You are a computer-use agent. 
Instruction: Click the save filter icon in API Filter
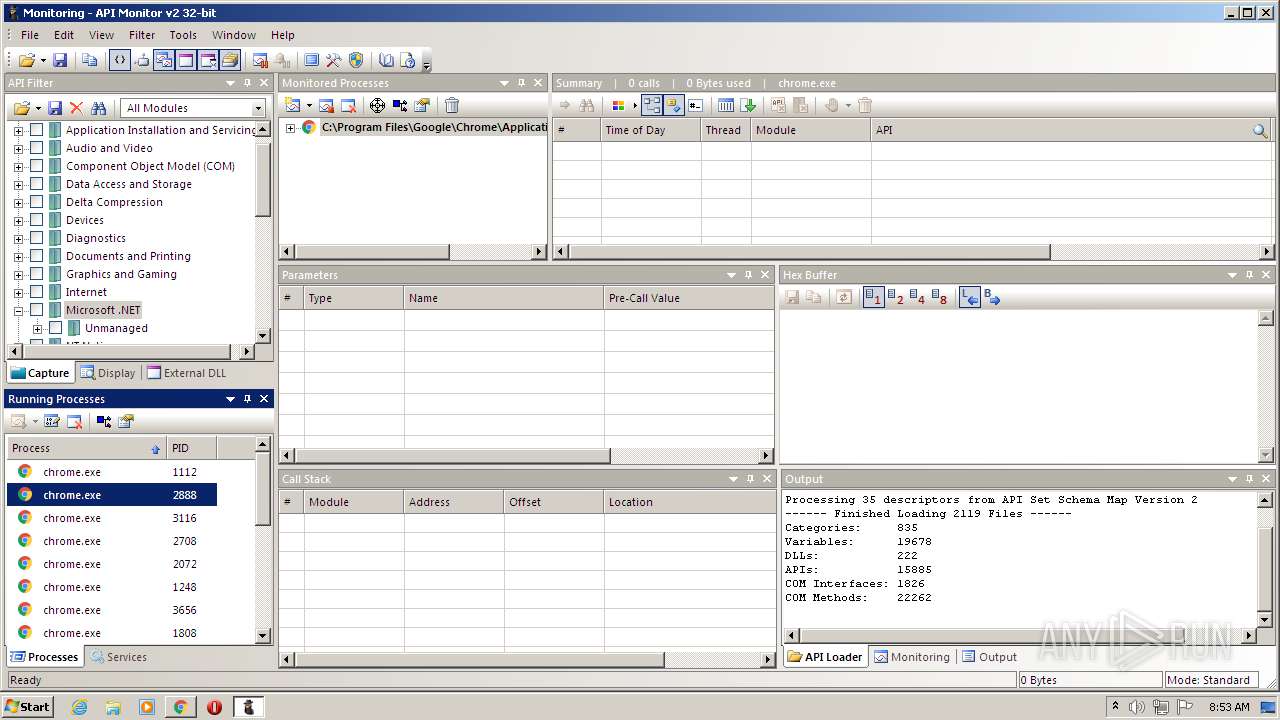[x=55, y=108]
